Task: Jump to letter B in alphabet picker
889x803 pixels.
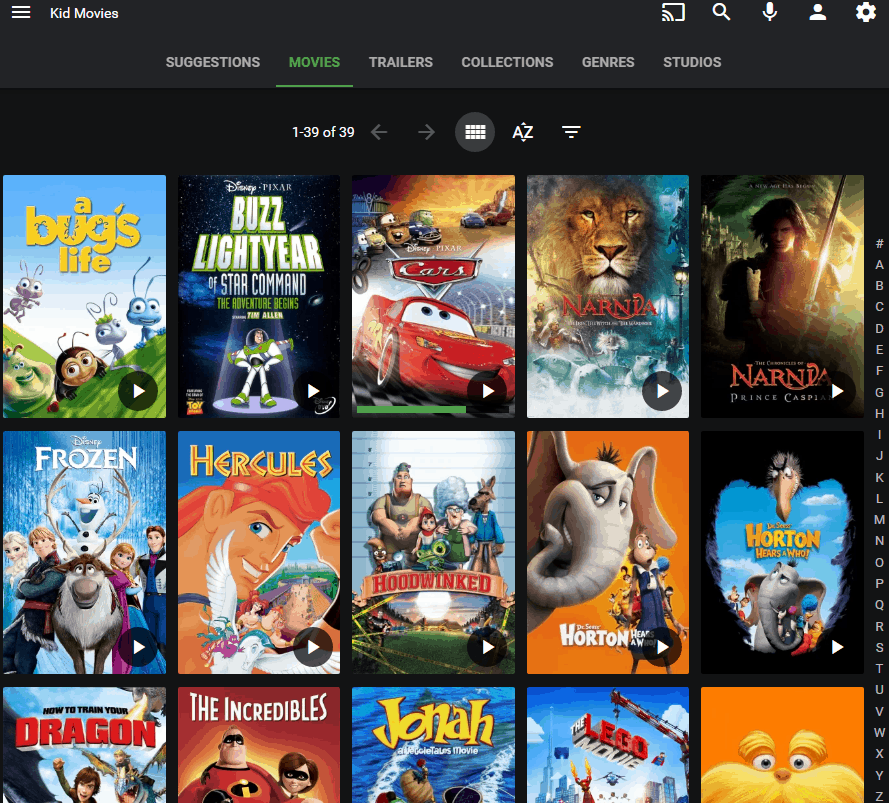Action: point(879,286)
